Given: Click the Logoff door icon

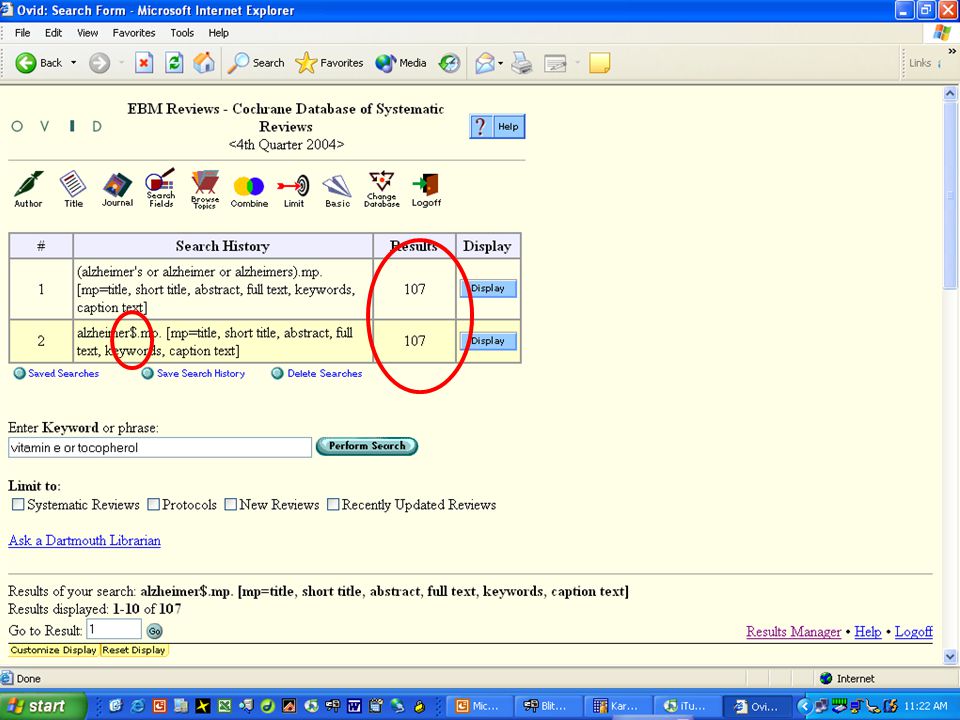Looking at the screenshot, I should (x=426, y=190).
